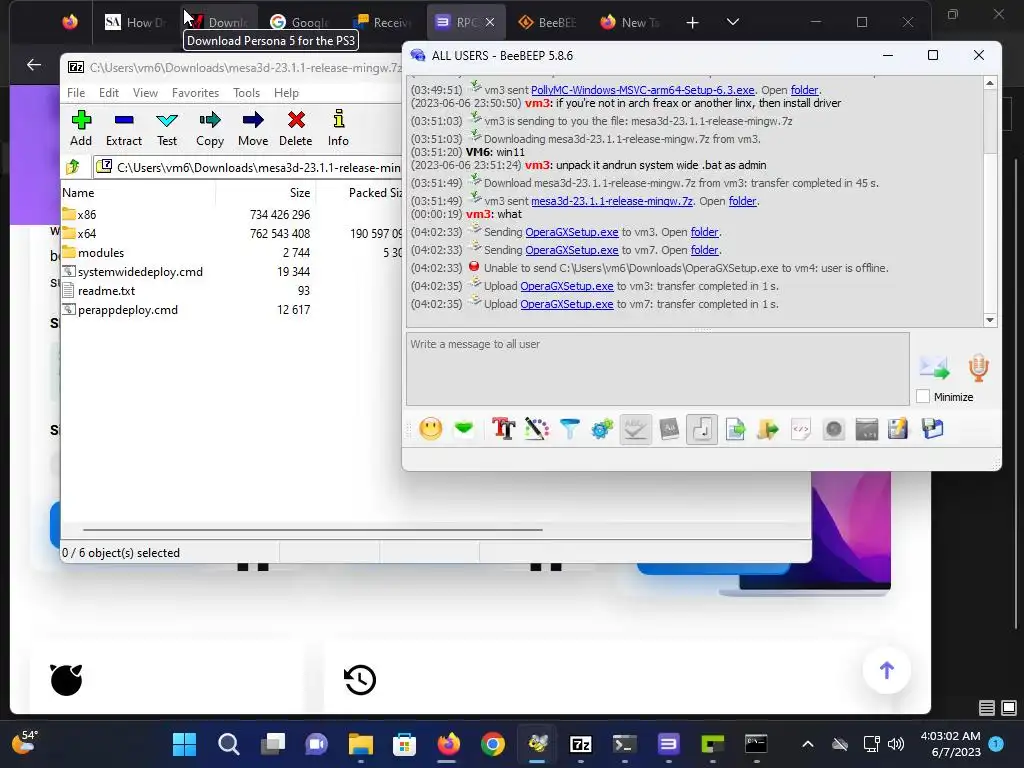This screenshot has height=768, width=1024.
Task: Open folder link on 'Sending OperaGXSetup.exe to vm7' line
Action: pyautogui.click(x=705, y=250)
